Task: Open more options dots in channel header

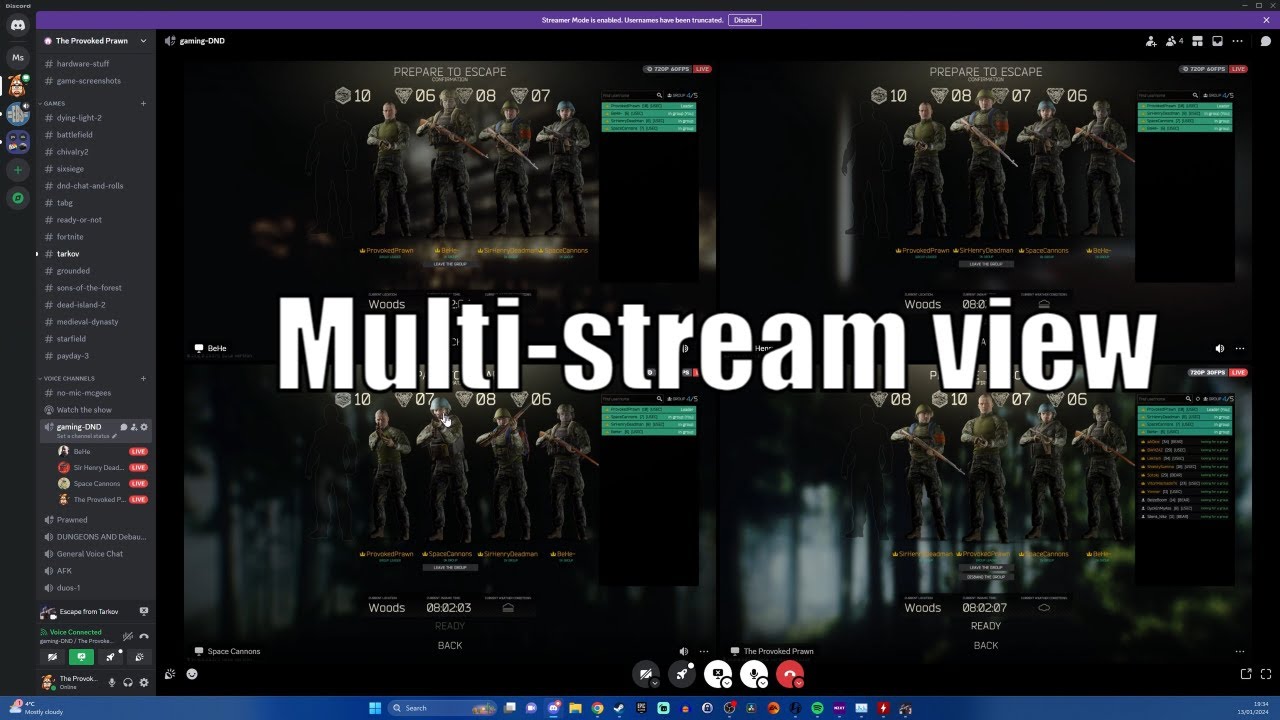Action: coord(1238,41)
